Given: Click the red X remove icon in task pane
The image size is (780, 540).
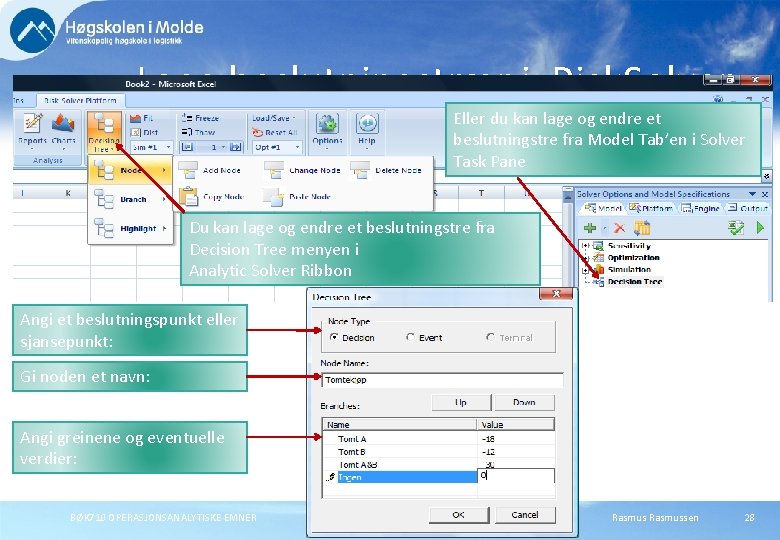Looking at the screenshot, I should (619, 228).
